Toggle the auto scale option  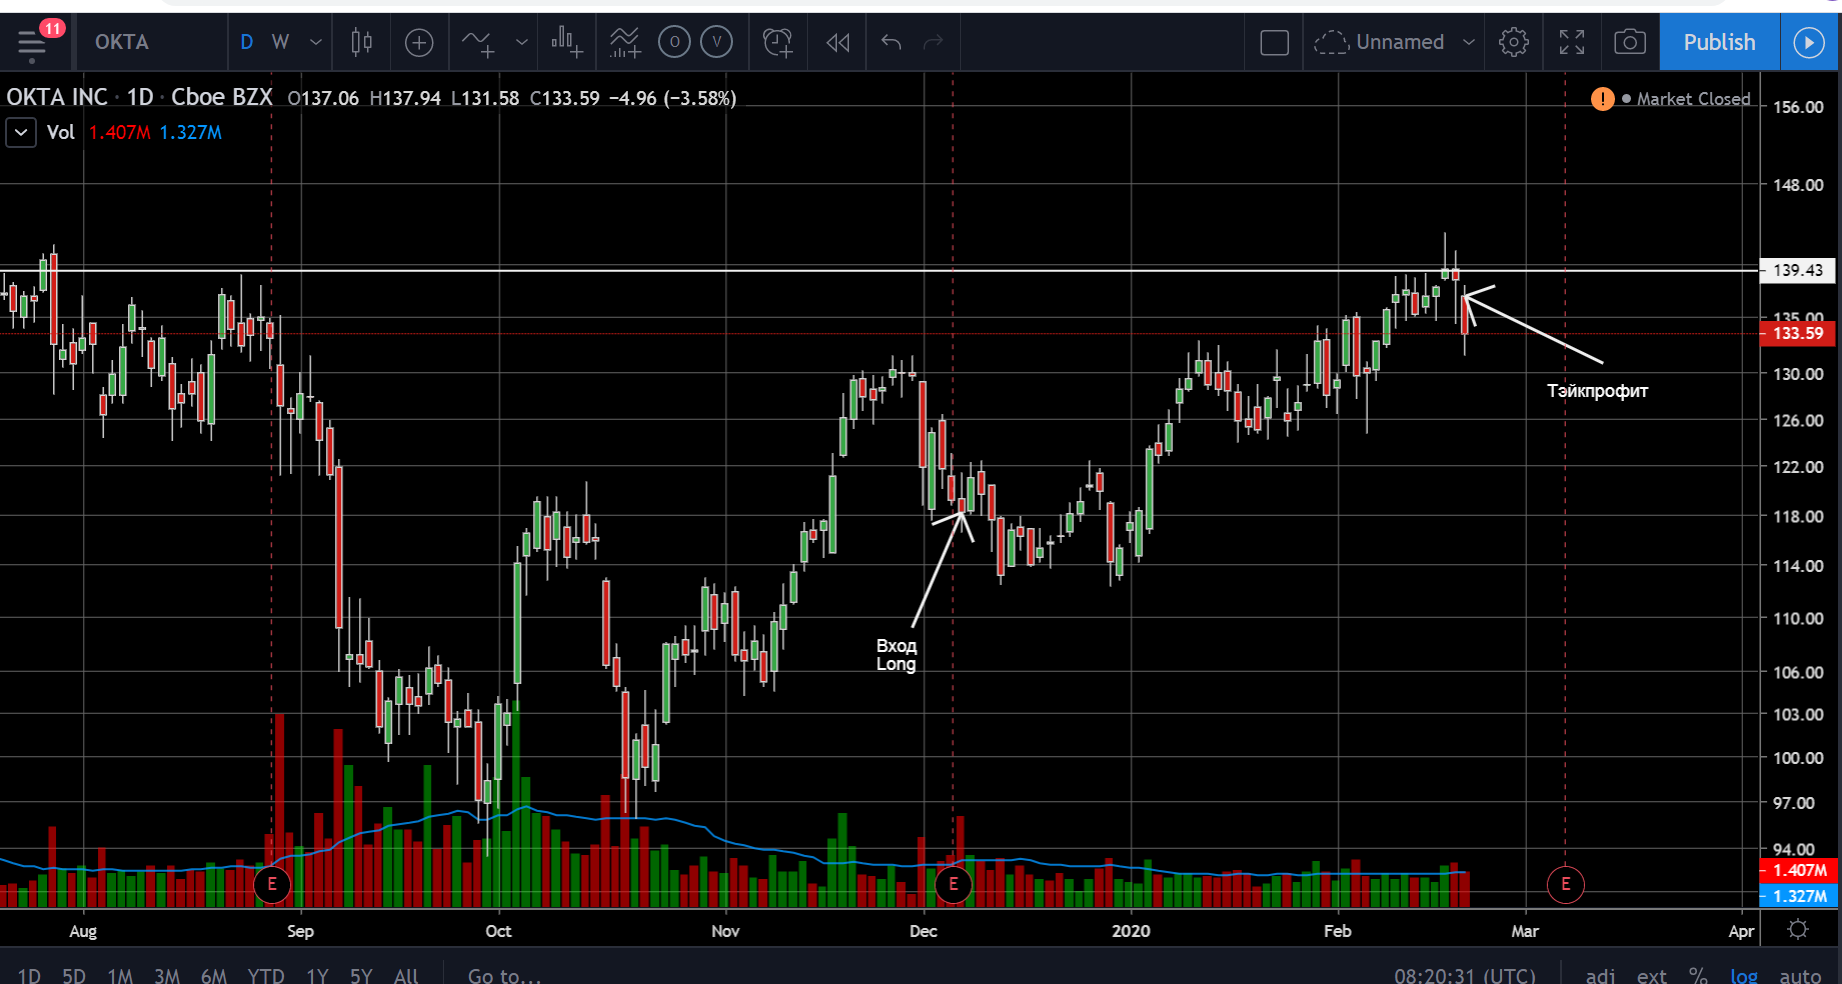pos(1800,975)
